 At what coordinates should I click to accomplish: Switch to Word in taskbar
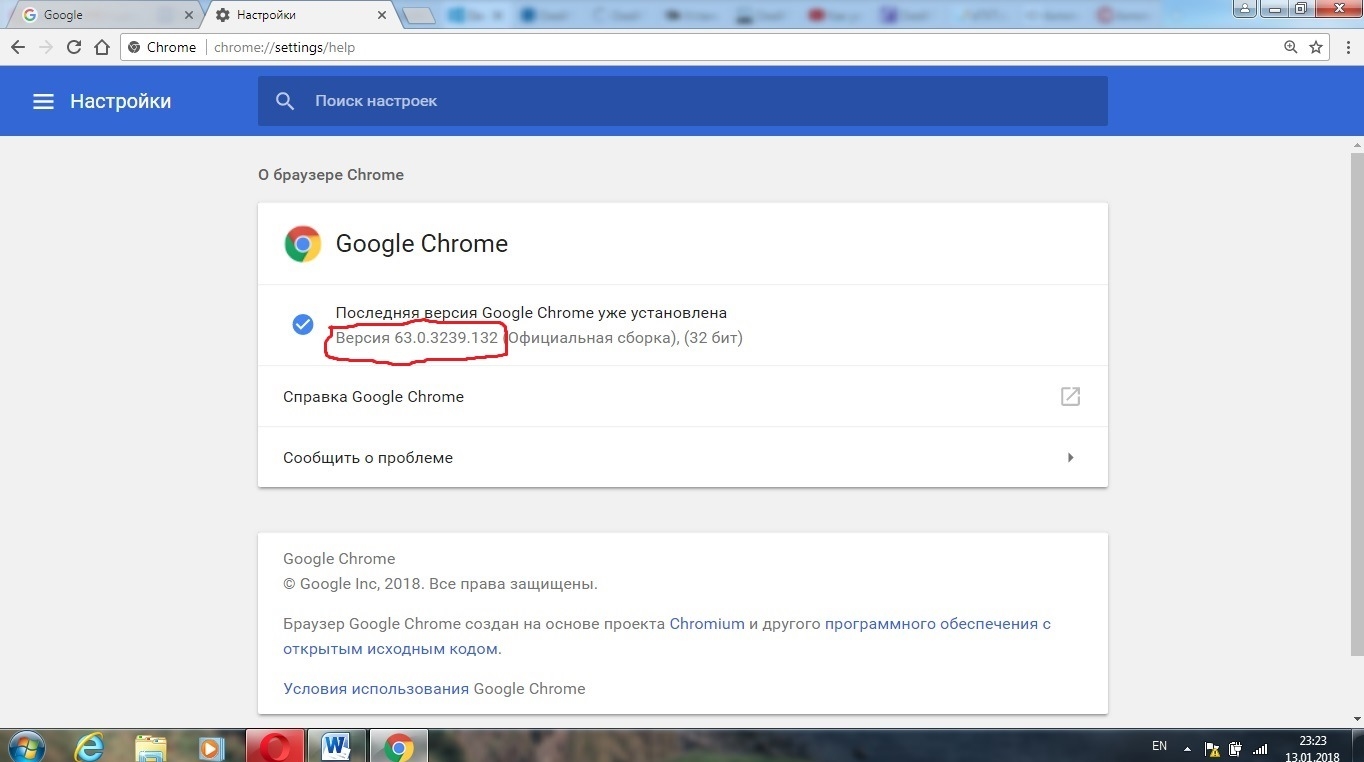(x=336, y=746)
